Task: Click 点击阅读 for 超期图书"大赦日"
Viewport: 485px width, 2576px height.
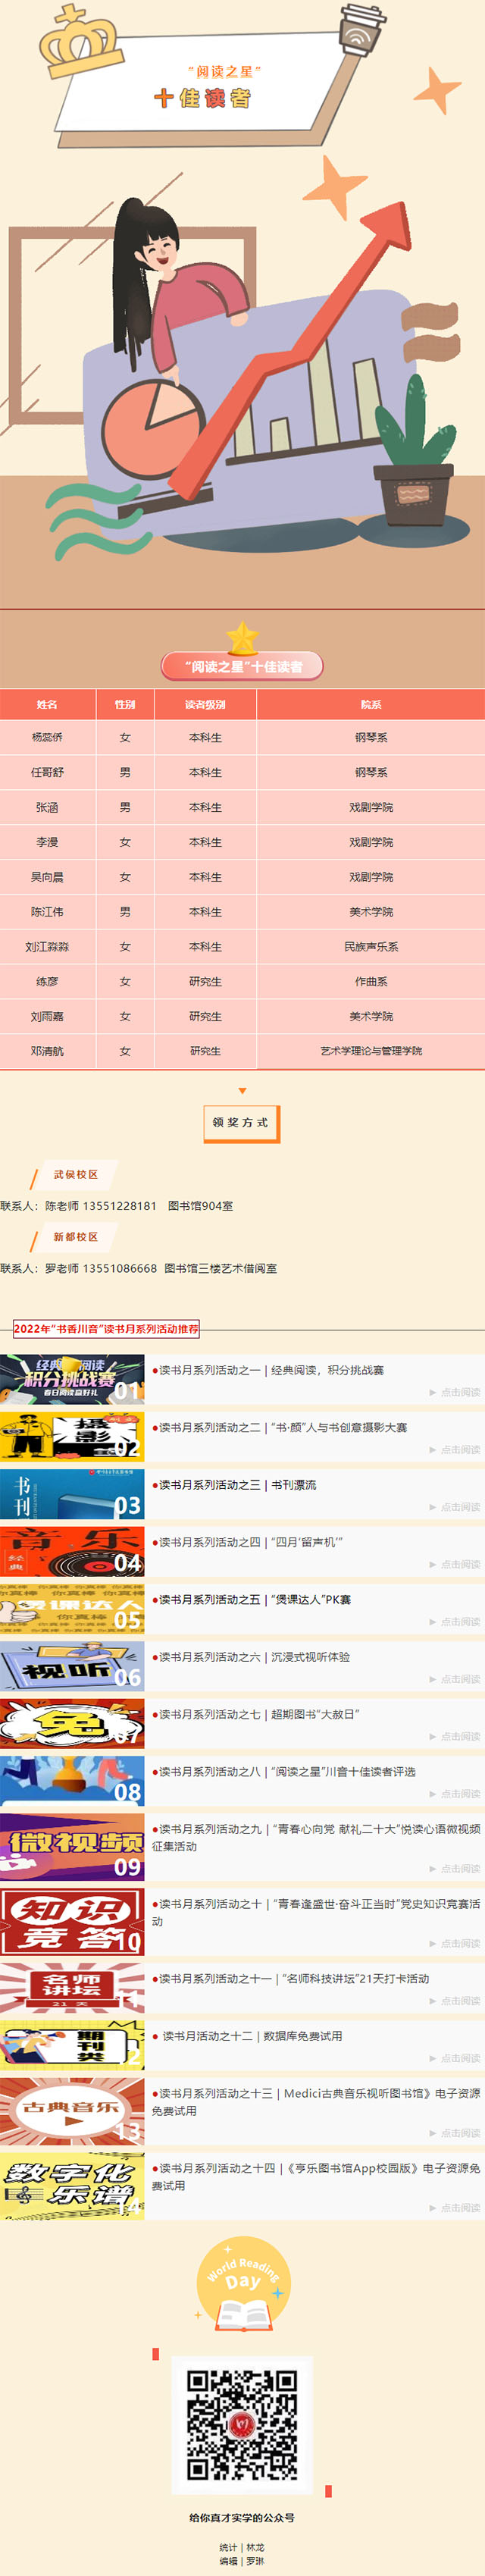Action: (460, 1737)
